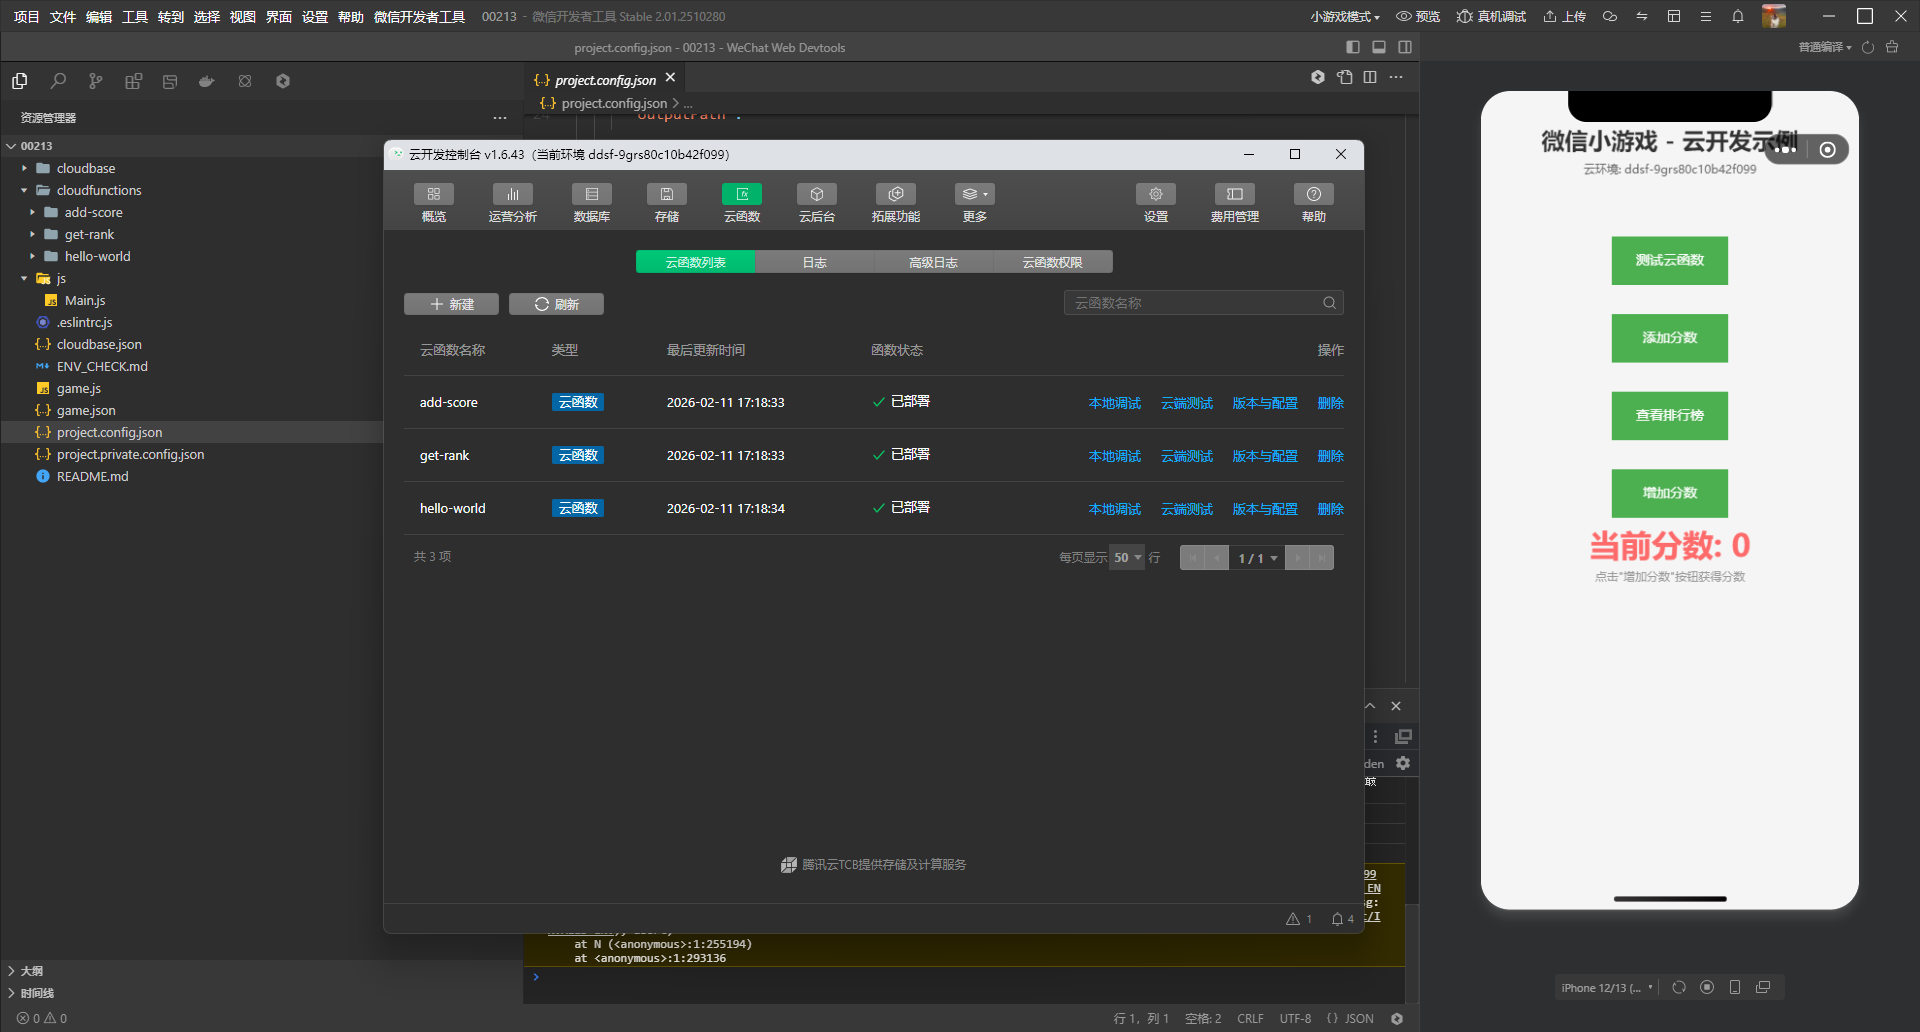Open 运营分析 analytics in cloud console
Image resolution: width=1920 pixels, height=1032 pixels.
(x=513, y=203)
